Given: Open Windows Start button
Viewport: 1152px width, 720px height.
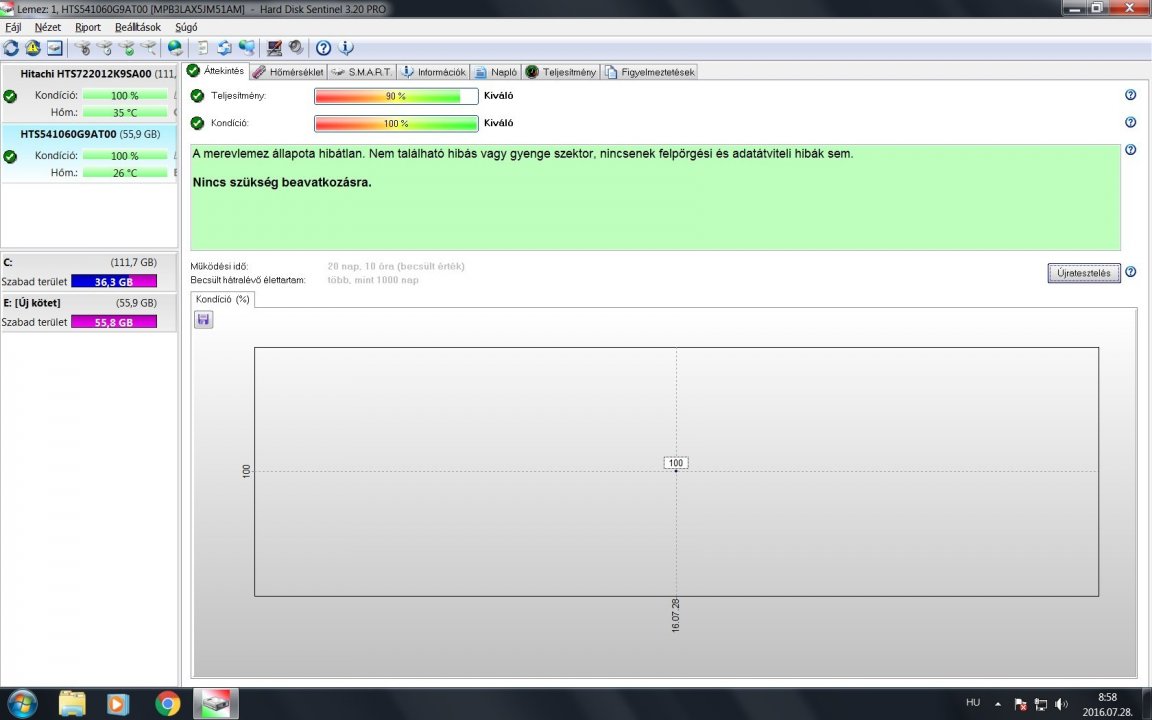Looking at the screenshot, I should (21, 704).
